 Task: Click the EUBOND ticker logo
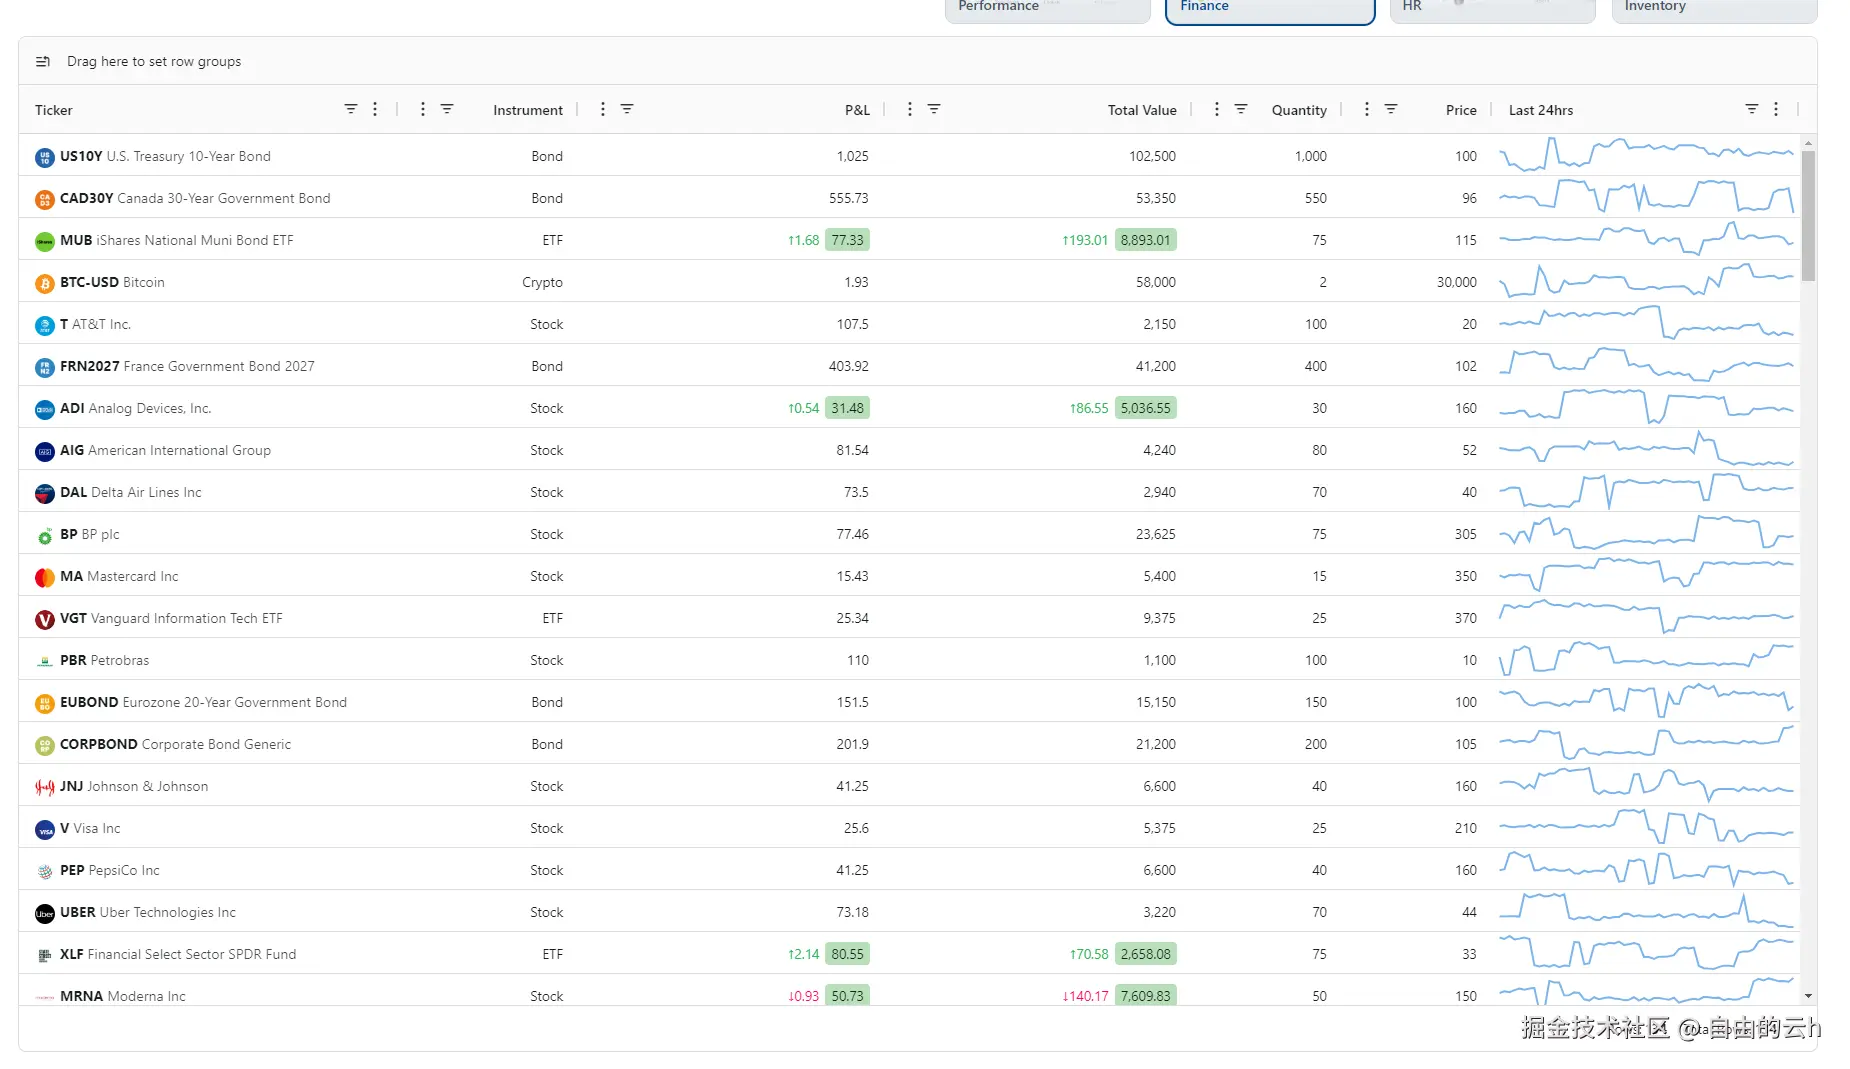[x=45, y=703]
